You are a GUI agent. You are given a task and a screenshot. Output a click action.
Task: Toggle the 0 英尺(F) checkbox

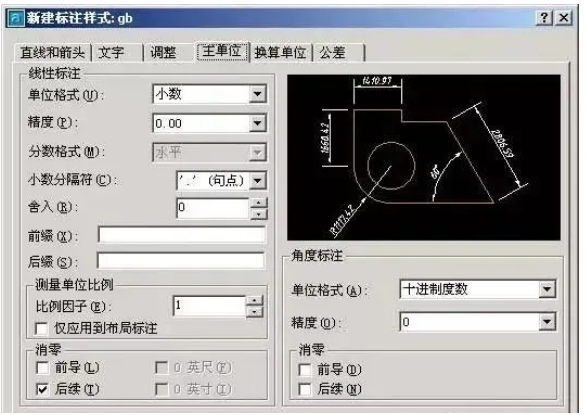pyautogui.click(x=161, y=368)
